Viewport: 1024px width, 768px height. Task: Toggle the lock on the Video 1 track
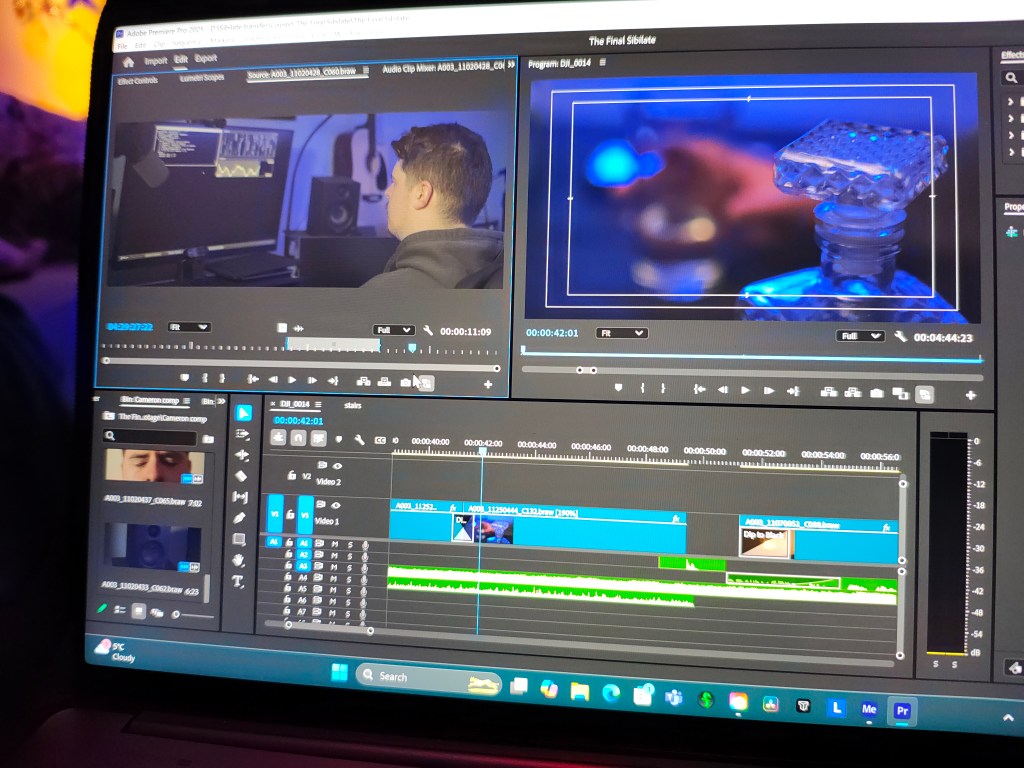290,514
